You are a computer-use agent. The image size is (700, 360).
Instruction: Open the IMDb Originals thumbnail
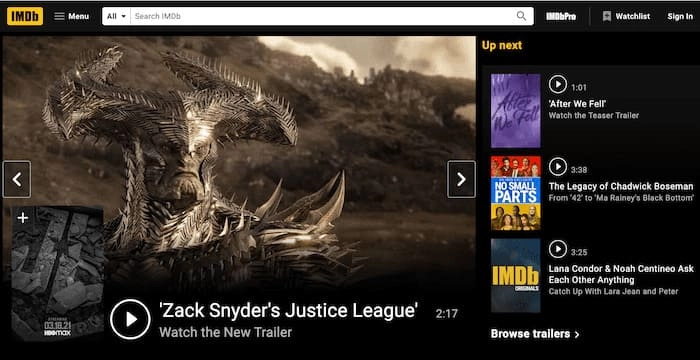(x=516, y=275)
